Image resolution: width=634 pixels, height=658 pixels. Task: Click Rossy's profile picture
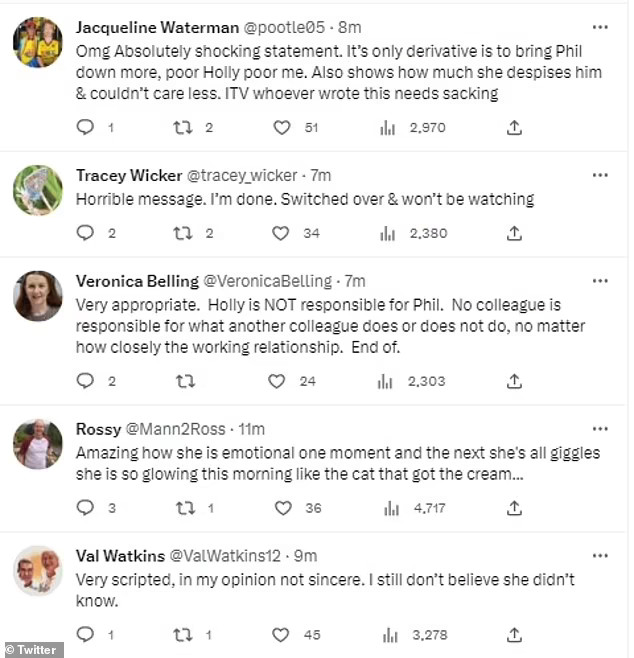[x=38, y=444]
